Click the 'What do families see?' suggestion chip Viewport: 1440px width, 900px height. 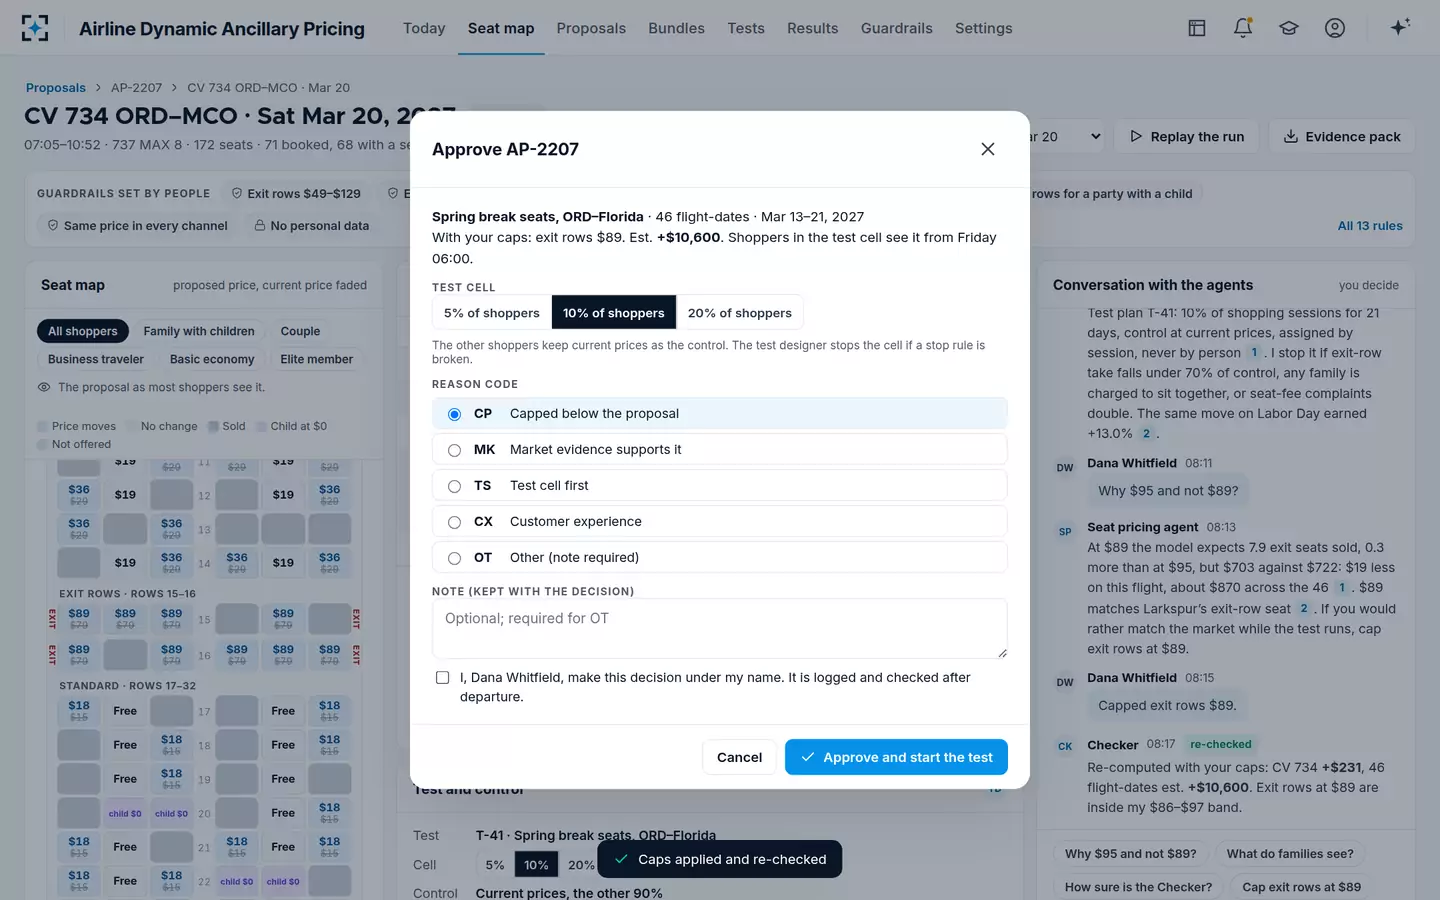click(1290, 854)
